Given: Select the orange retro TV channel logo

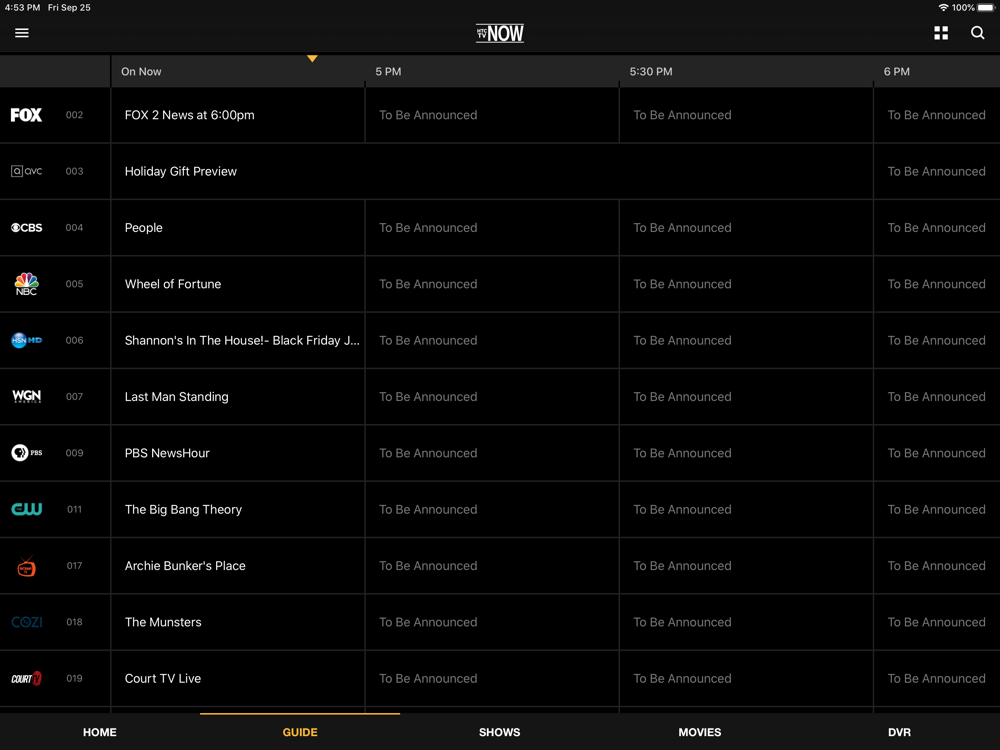Looking at the screenshot, I should click(27, 566).
